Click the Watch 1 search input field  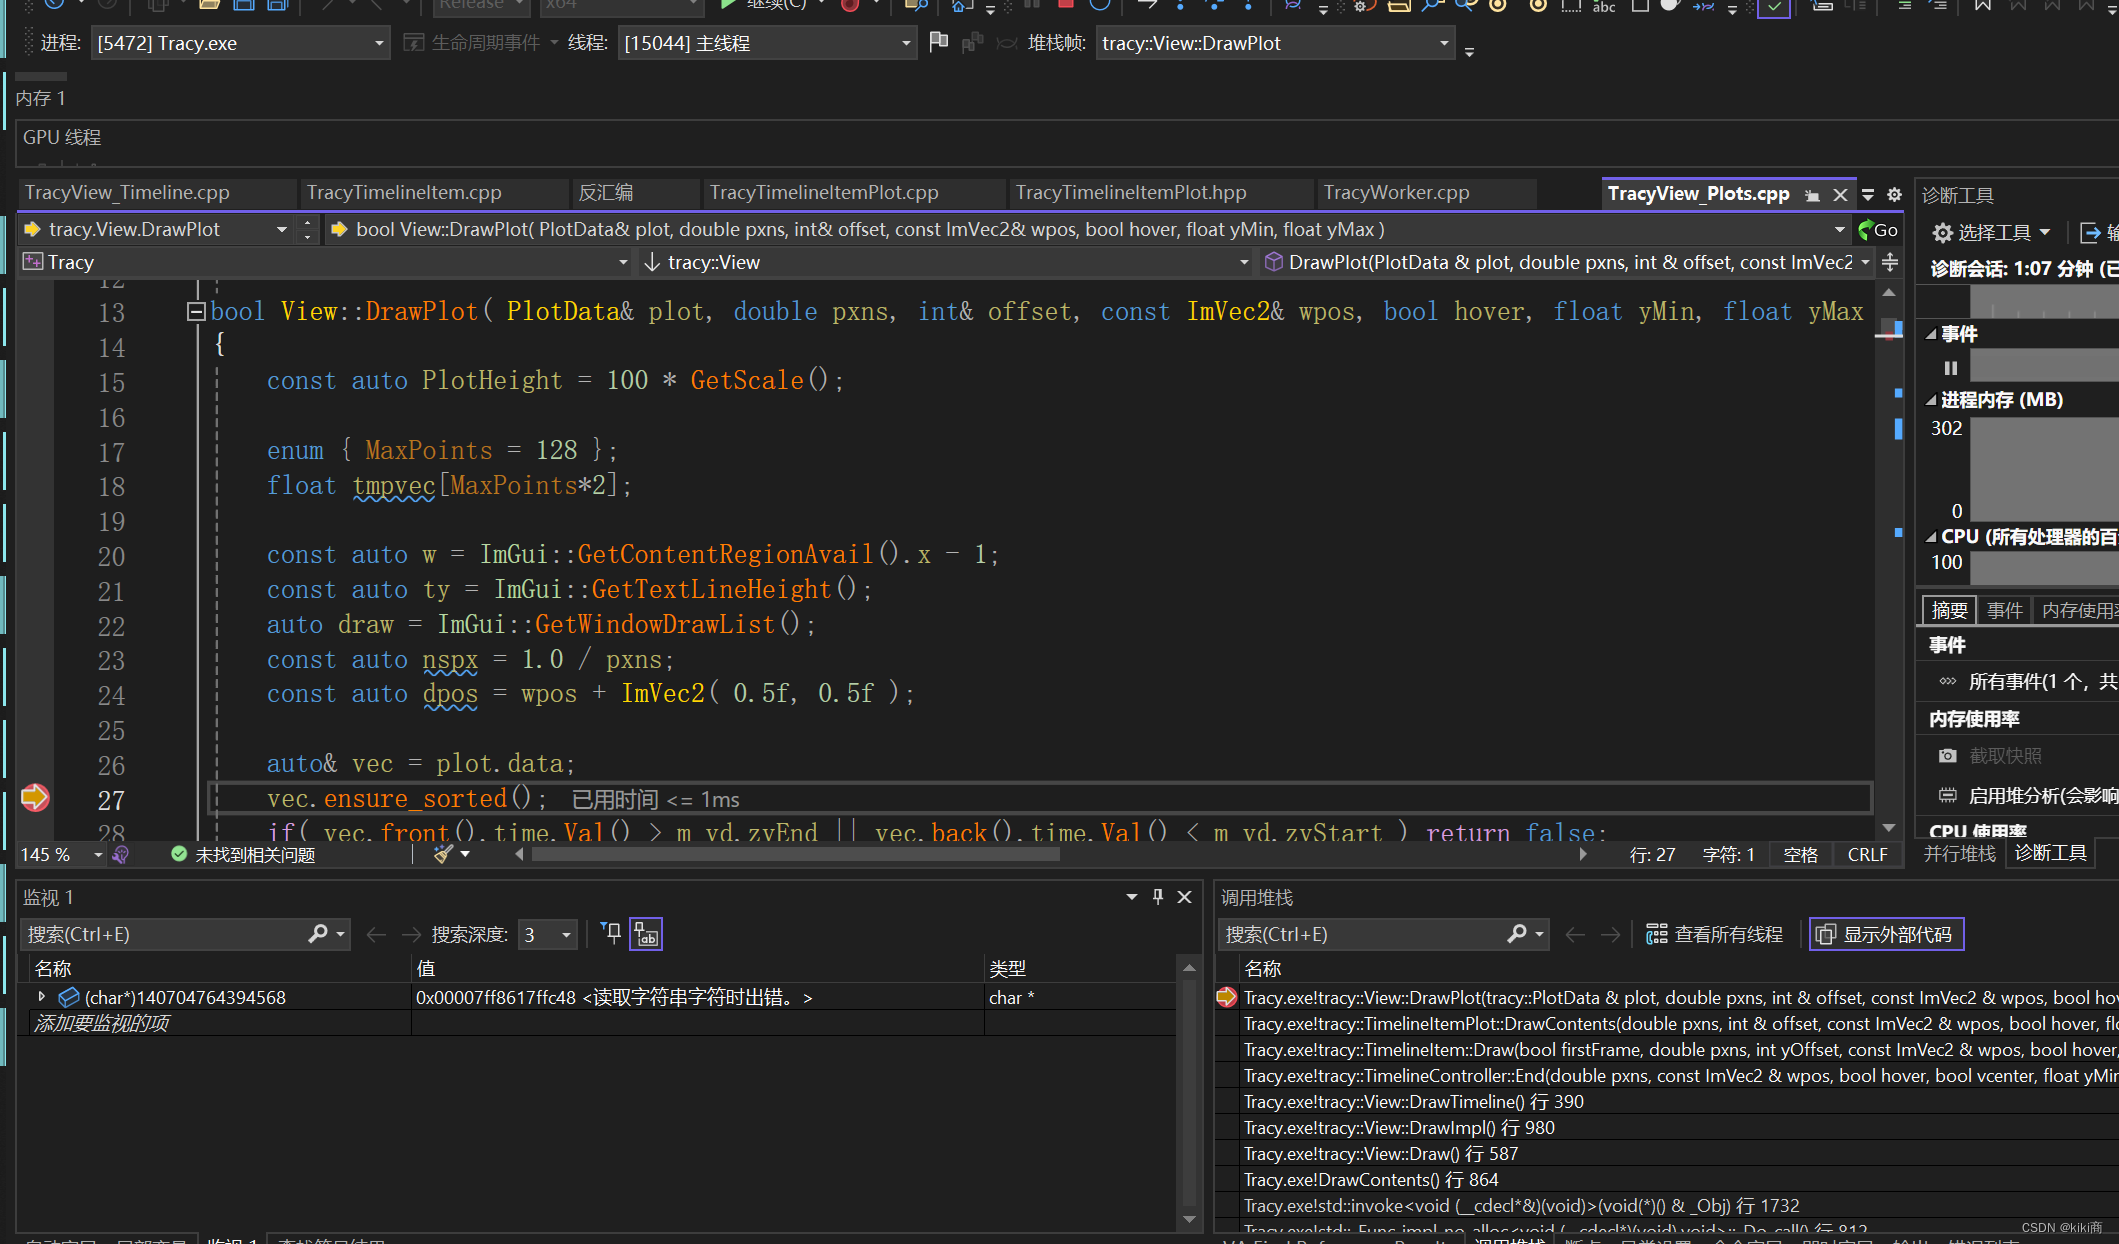pos(165,934)
